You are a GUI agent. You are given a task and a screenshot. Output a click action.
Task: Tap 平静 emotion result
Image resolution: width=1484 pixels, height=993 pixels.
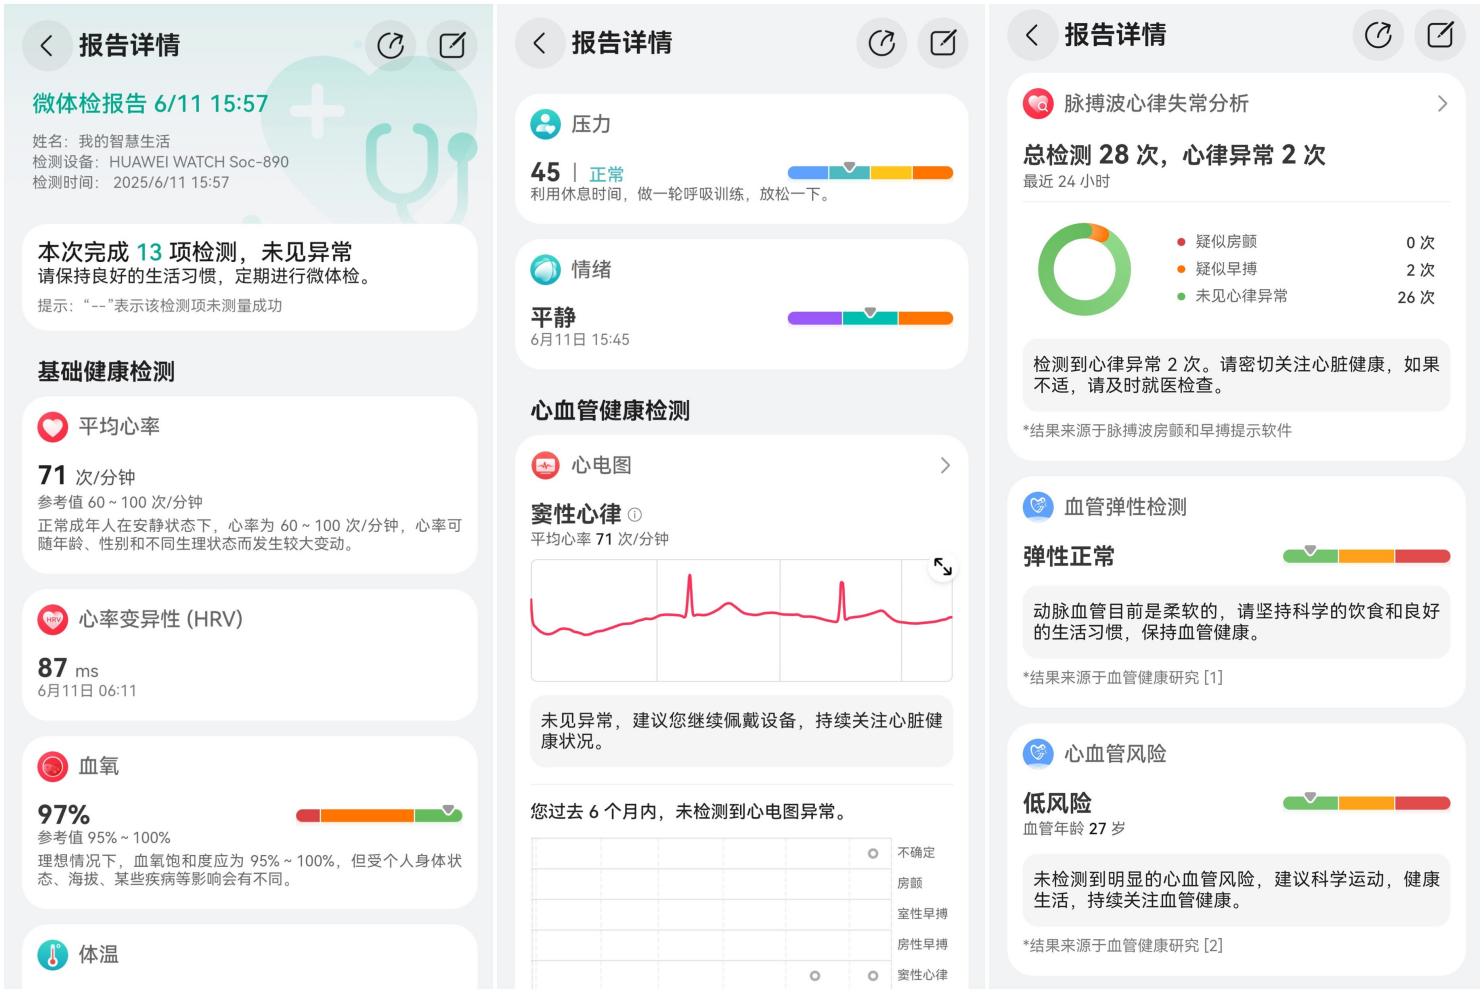click(x=553, y=317)
